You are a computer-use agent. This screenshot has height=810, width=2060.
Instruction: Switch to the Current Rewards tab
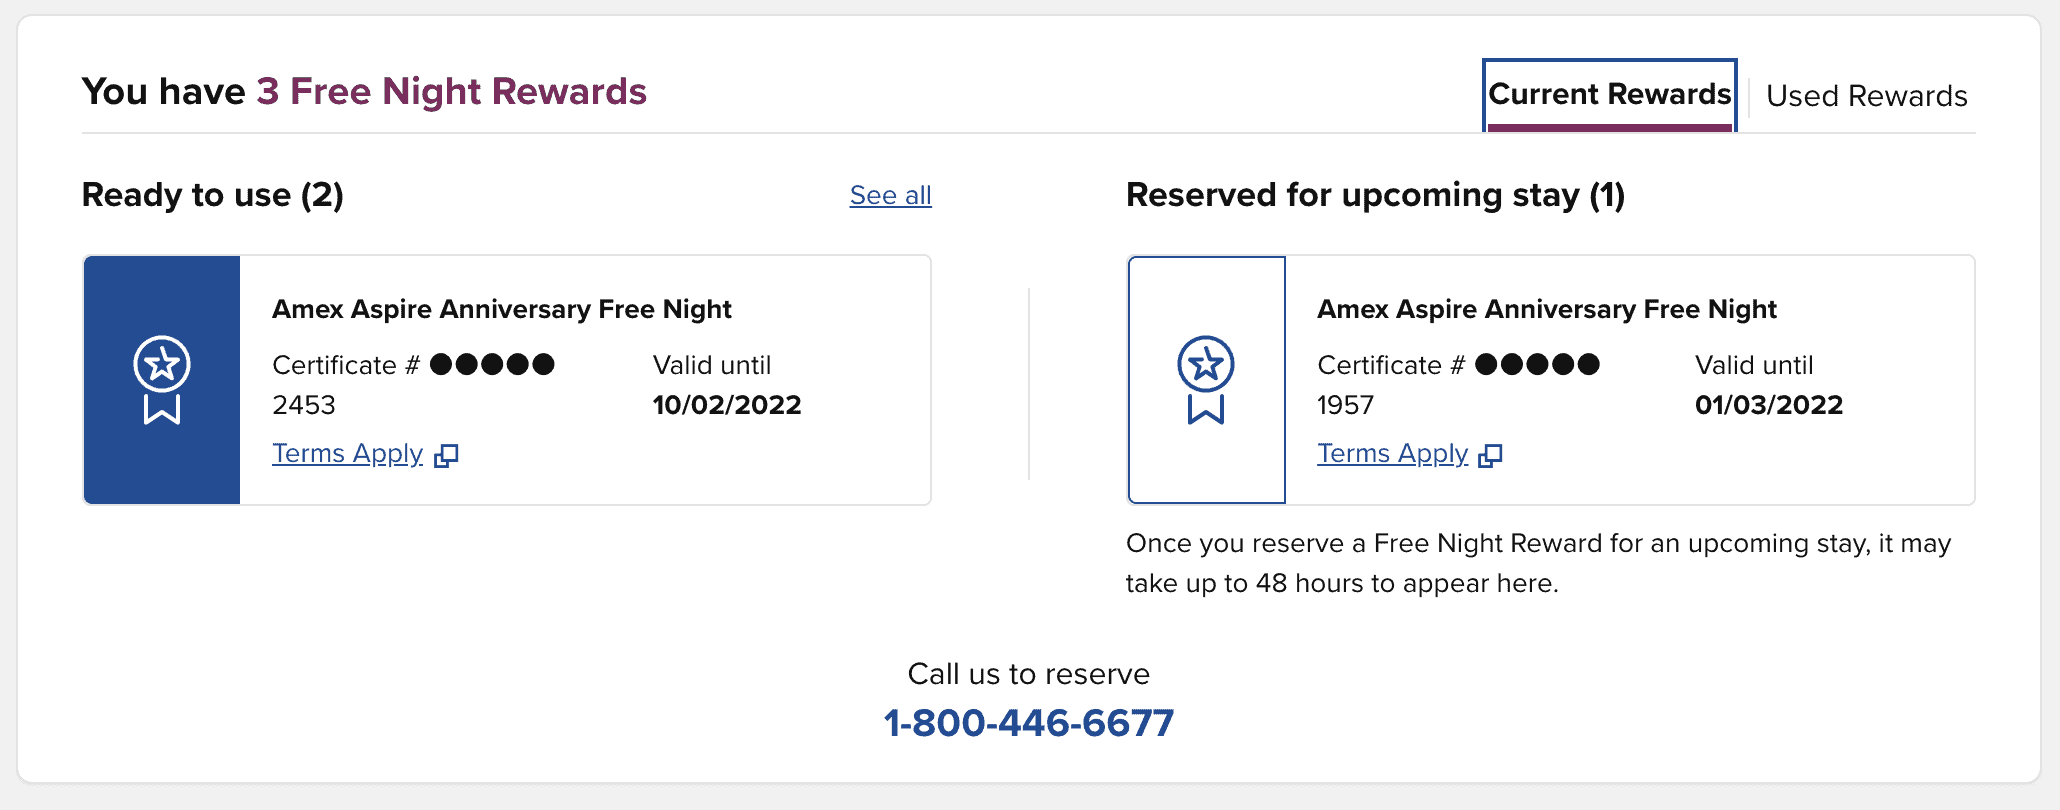tap(1609, 95)
